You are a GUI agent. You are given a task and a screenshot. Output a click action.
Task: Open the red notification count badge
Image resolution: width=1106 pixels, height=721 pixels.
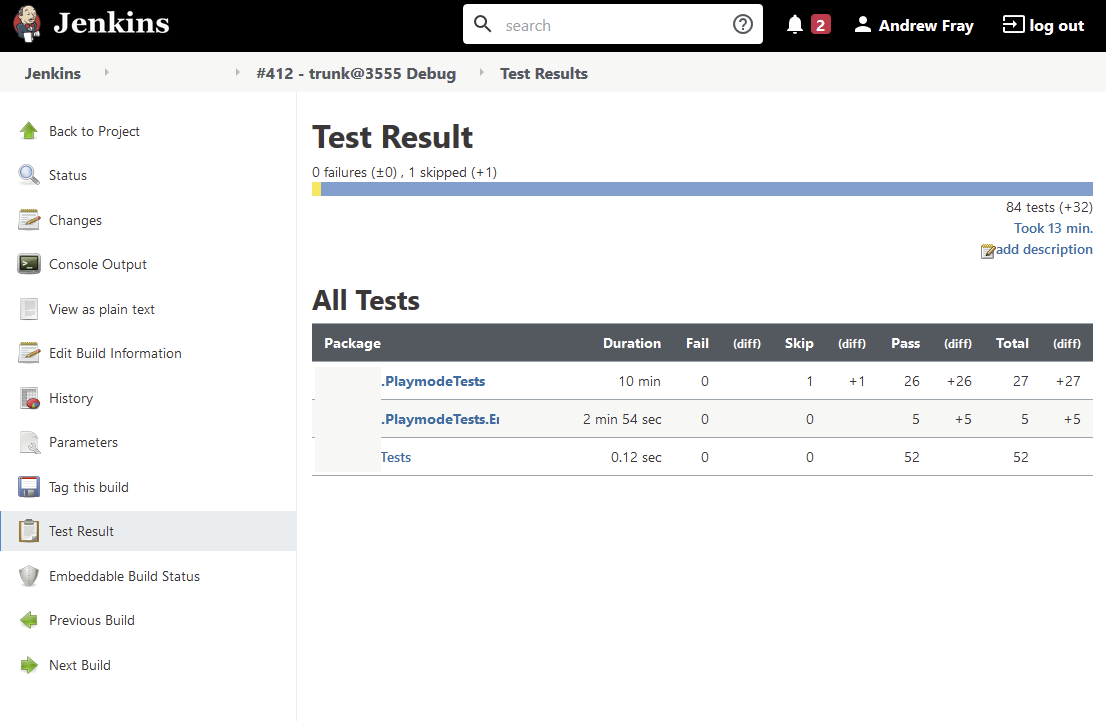pyautogui.click(x=820, y=25)
